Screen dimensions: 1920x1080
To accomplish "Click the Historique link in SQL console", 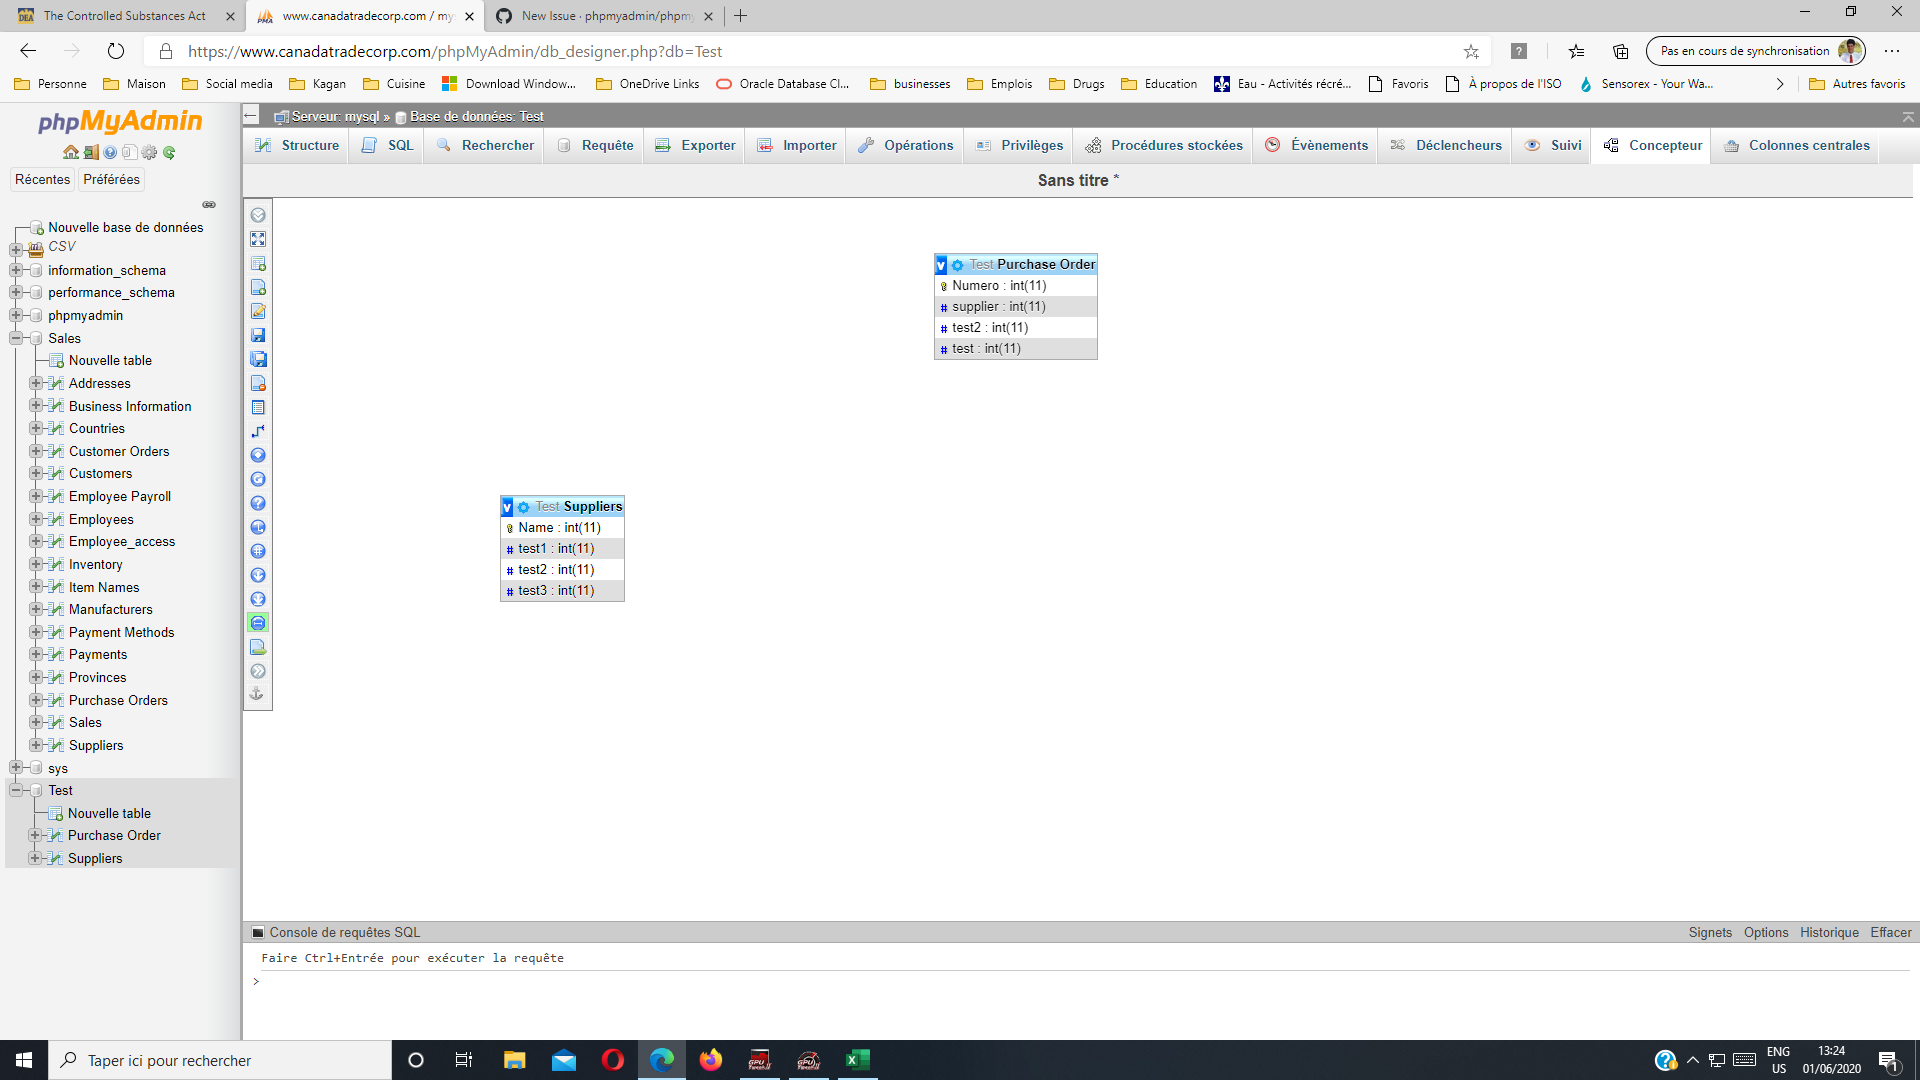I will click(x=1829, y=931).
